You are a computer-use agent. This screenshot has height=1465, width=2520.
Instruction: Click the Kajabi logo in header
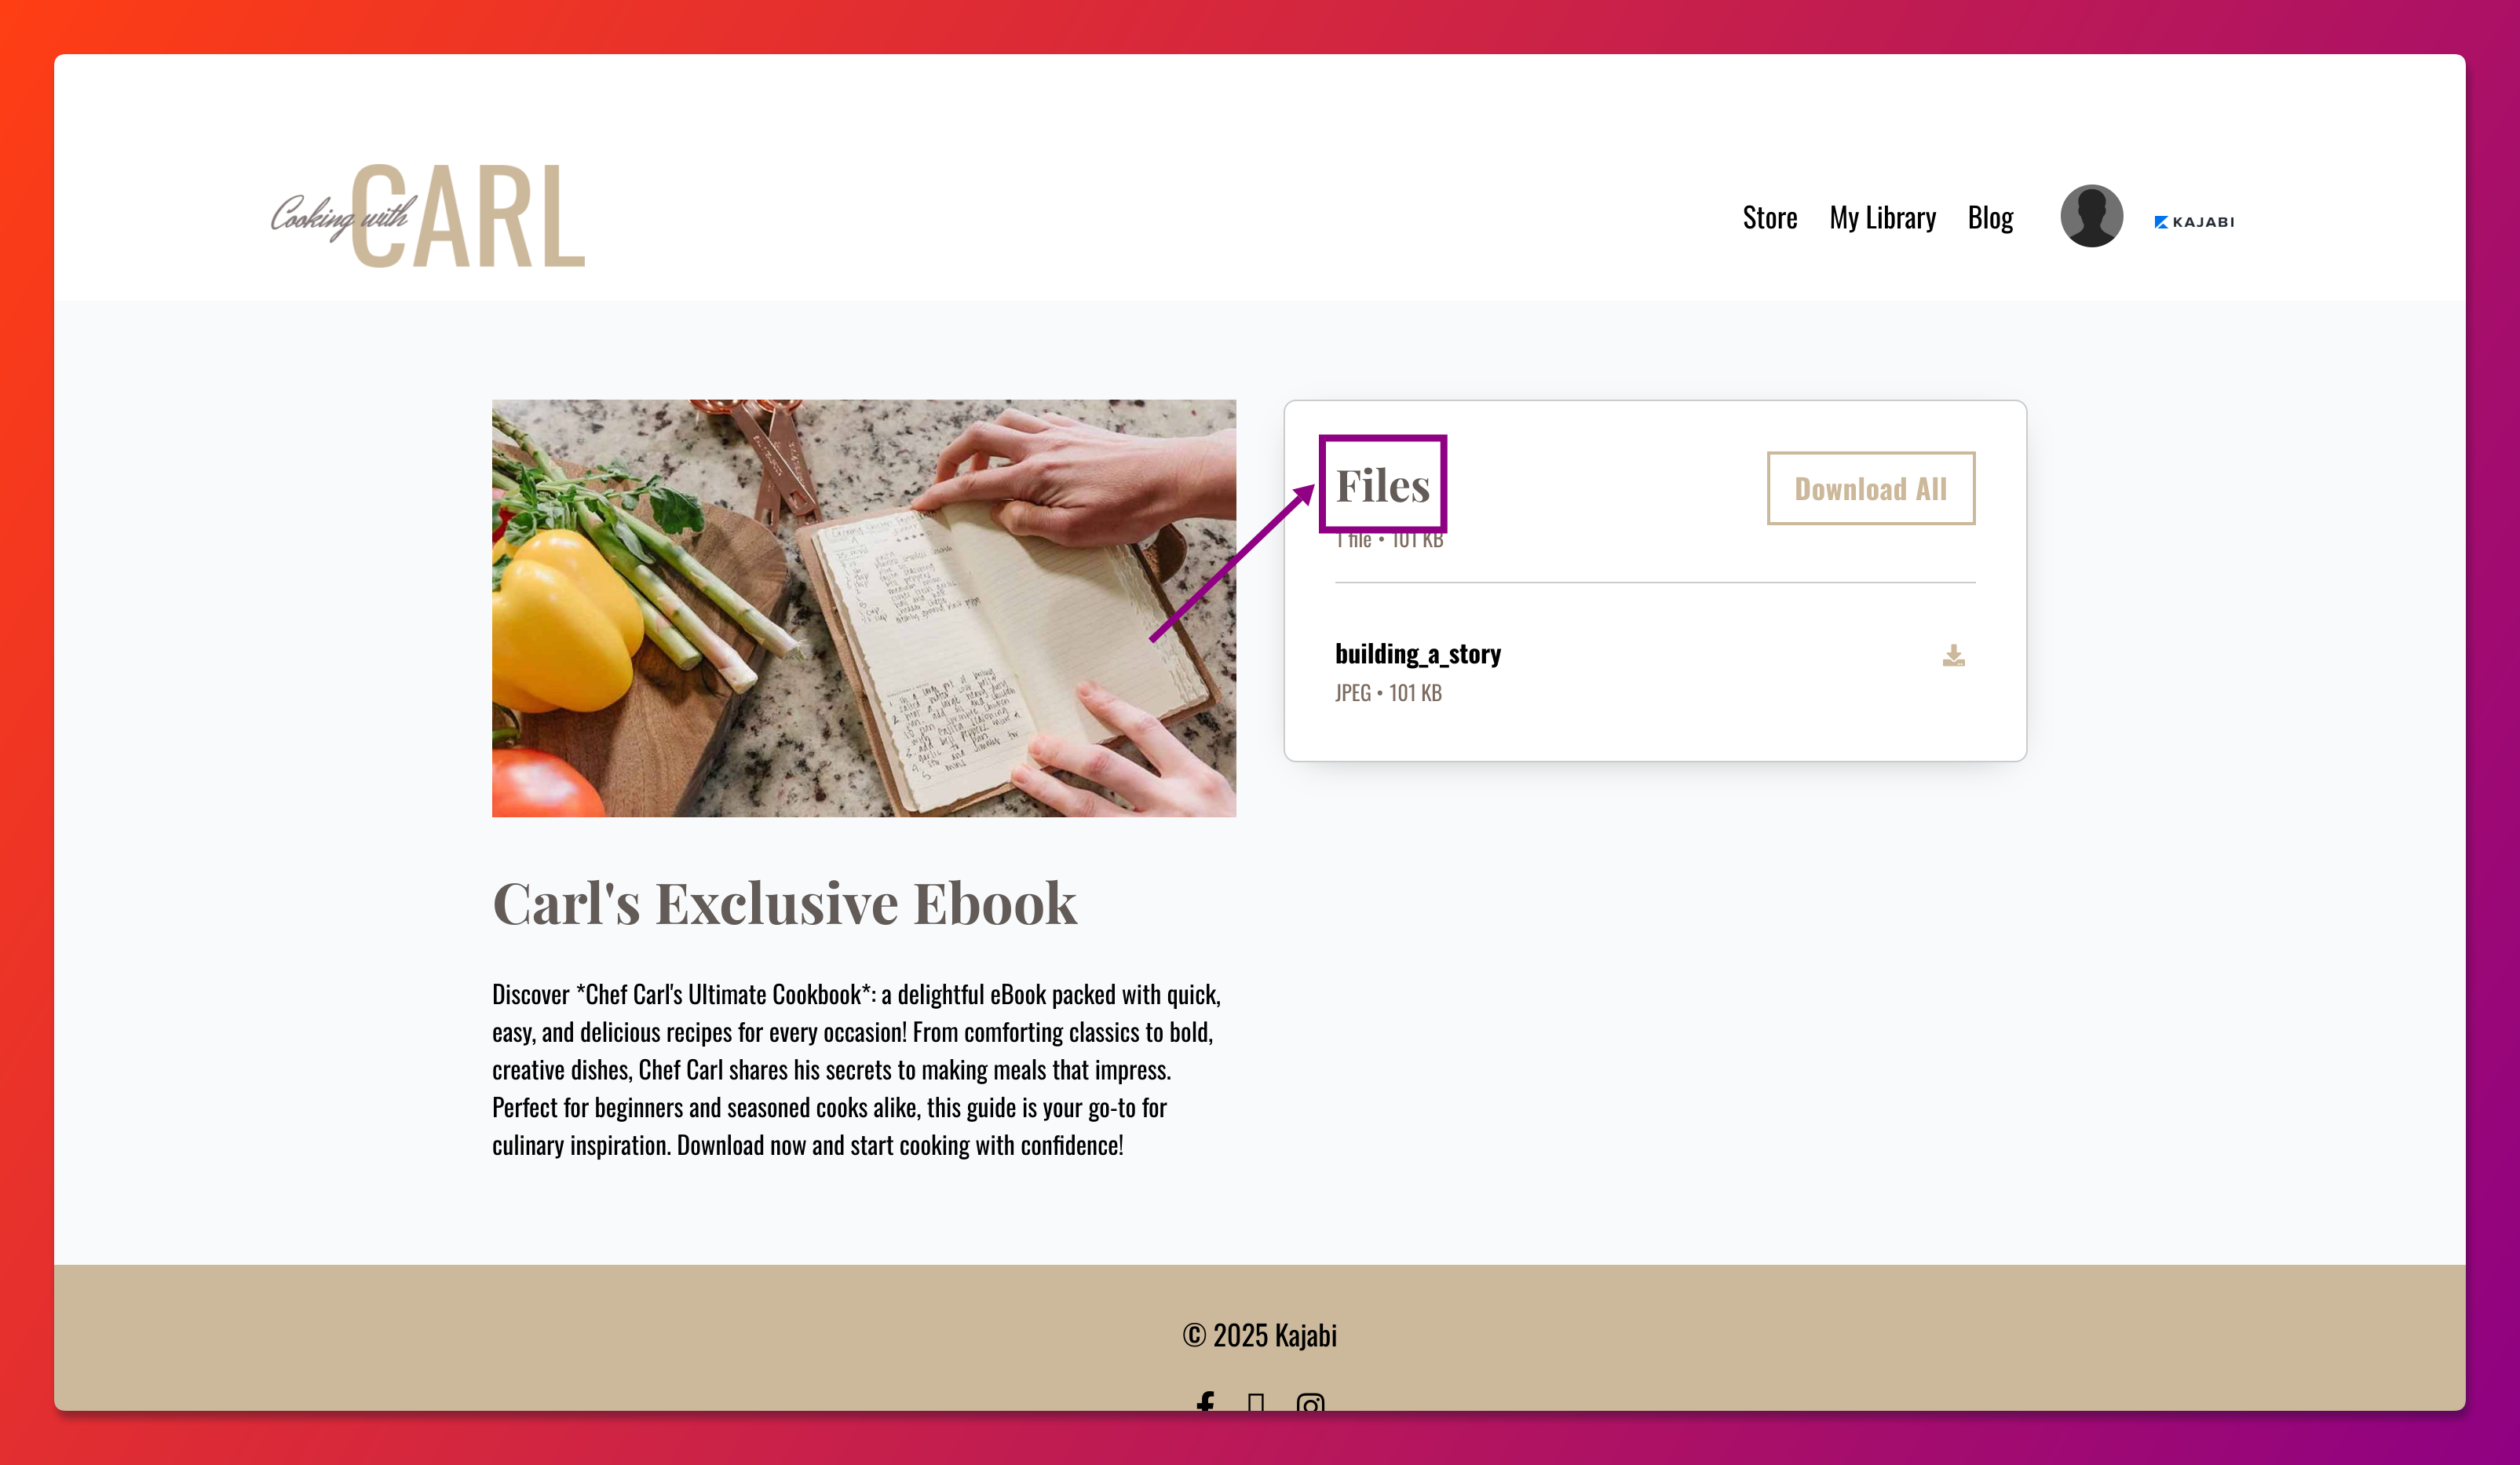pos(2194,222)
